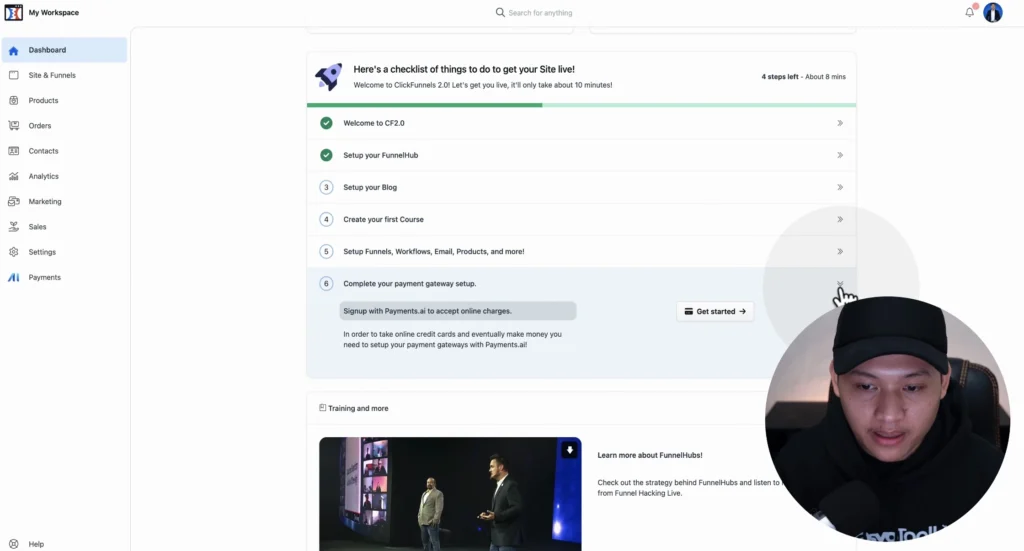This screenshot has height=551, width=1024.
Task: Click the Get started button
Action: (715, 311)
